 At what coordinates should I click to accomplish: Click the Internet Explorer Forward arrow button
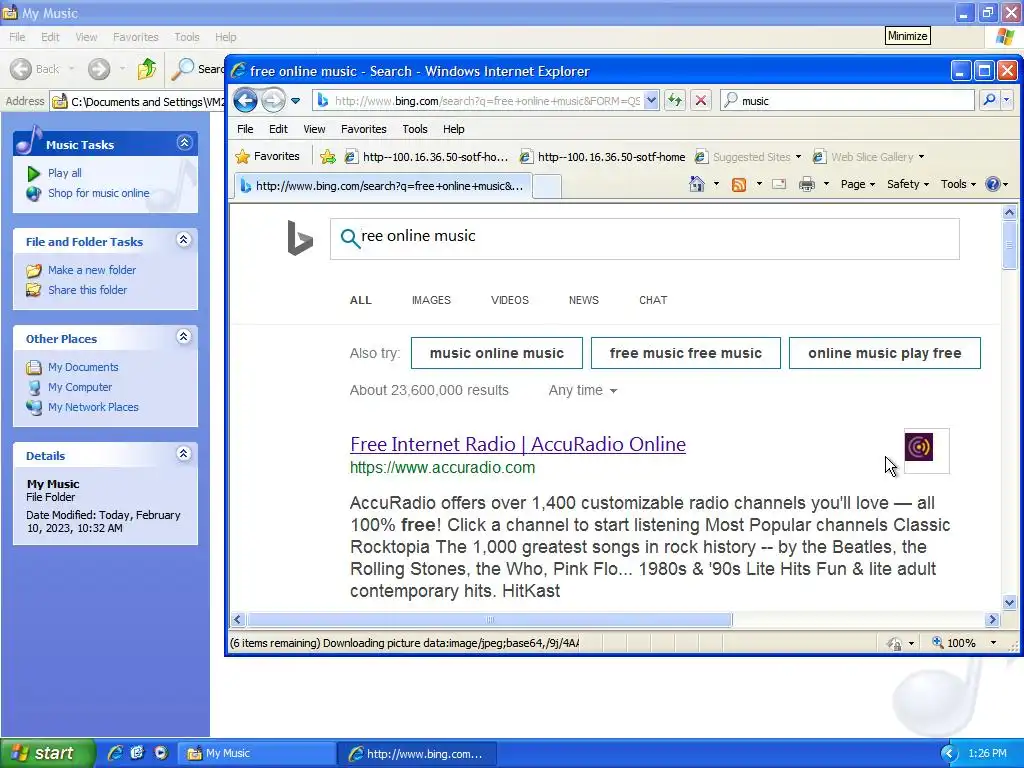(273, 101)
